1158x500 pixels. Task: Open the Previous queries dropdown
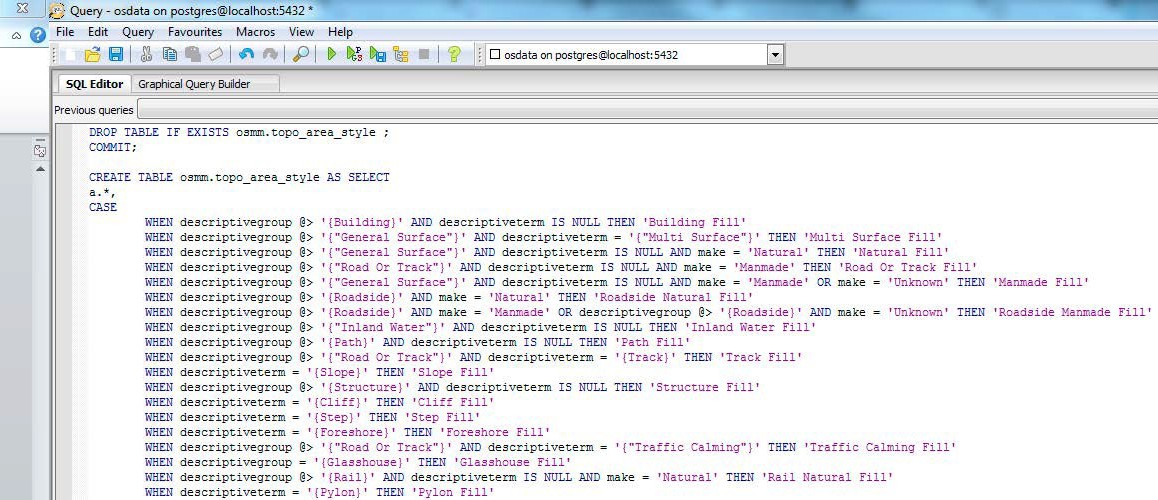(x=647, y=110)
